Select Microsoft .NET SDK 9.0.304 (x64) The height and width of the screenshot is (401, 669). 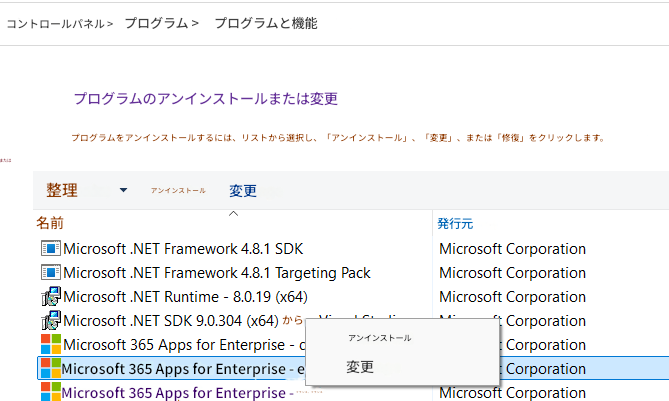[x=171, y=320]
